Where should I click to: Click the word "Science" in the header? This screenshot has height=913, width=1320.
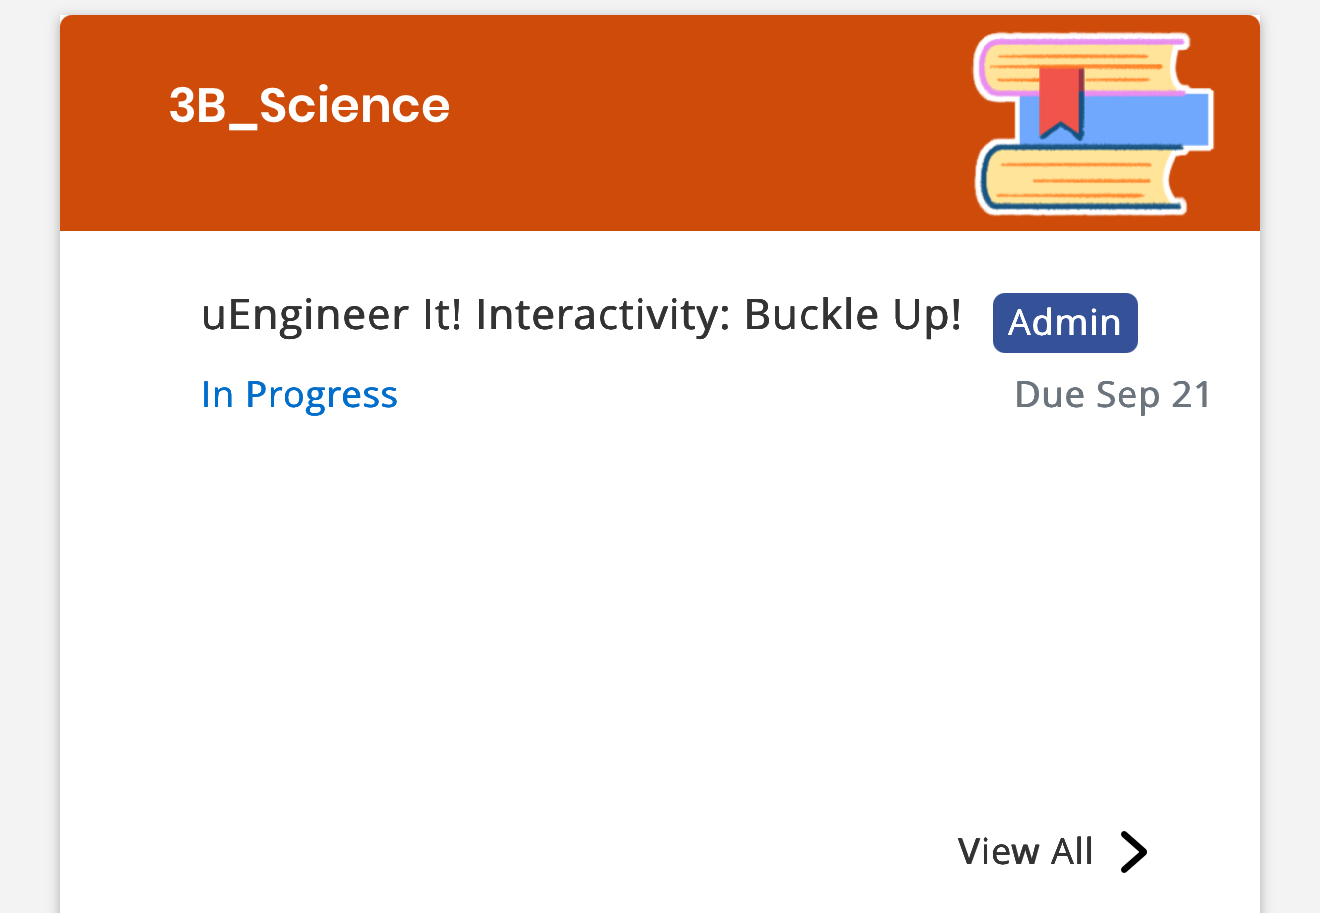click(x=355, y=106)
